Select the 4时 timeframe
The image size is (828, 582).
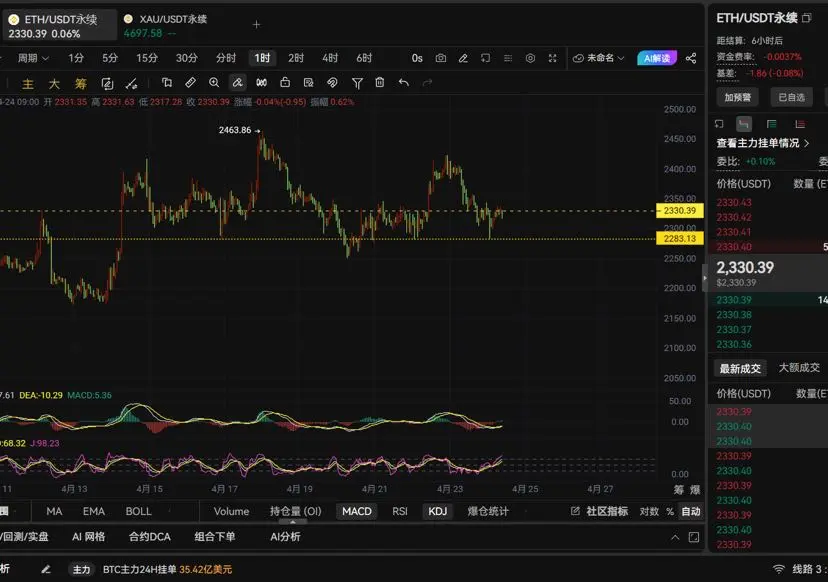click(330, 58)
